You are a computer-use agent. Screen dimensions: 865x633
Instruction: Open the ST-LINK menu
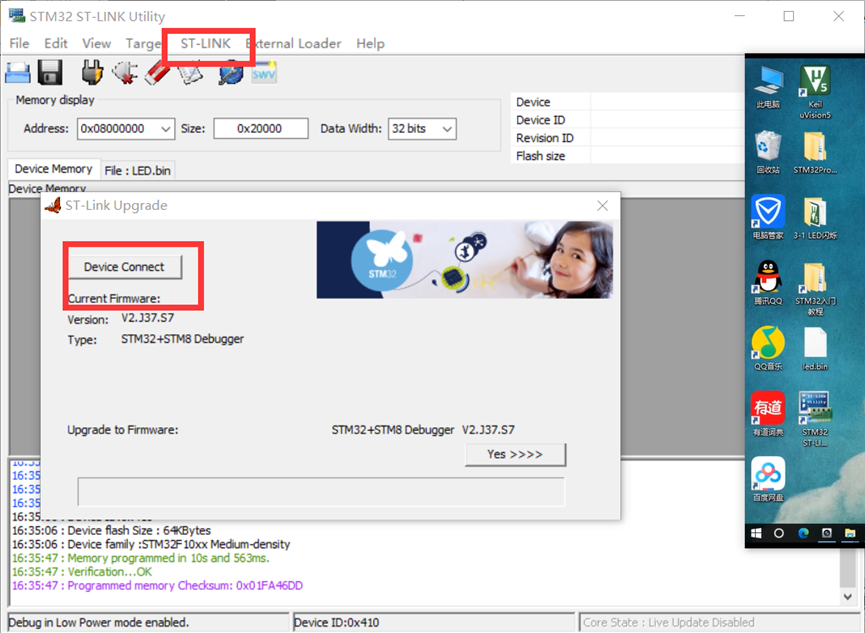pos(206,44)
